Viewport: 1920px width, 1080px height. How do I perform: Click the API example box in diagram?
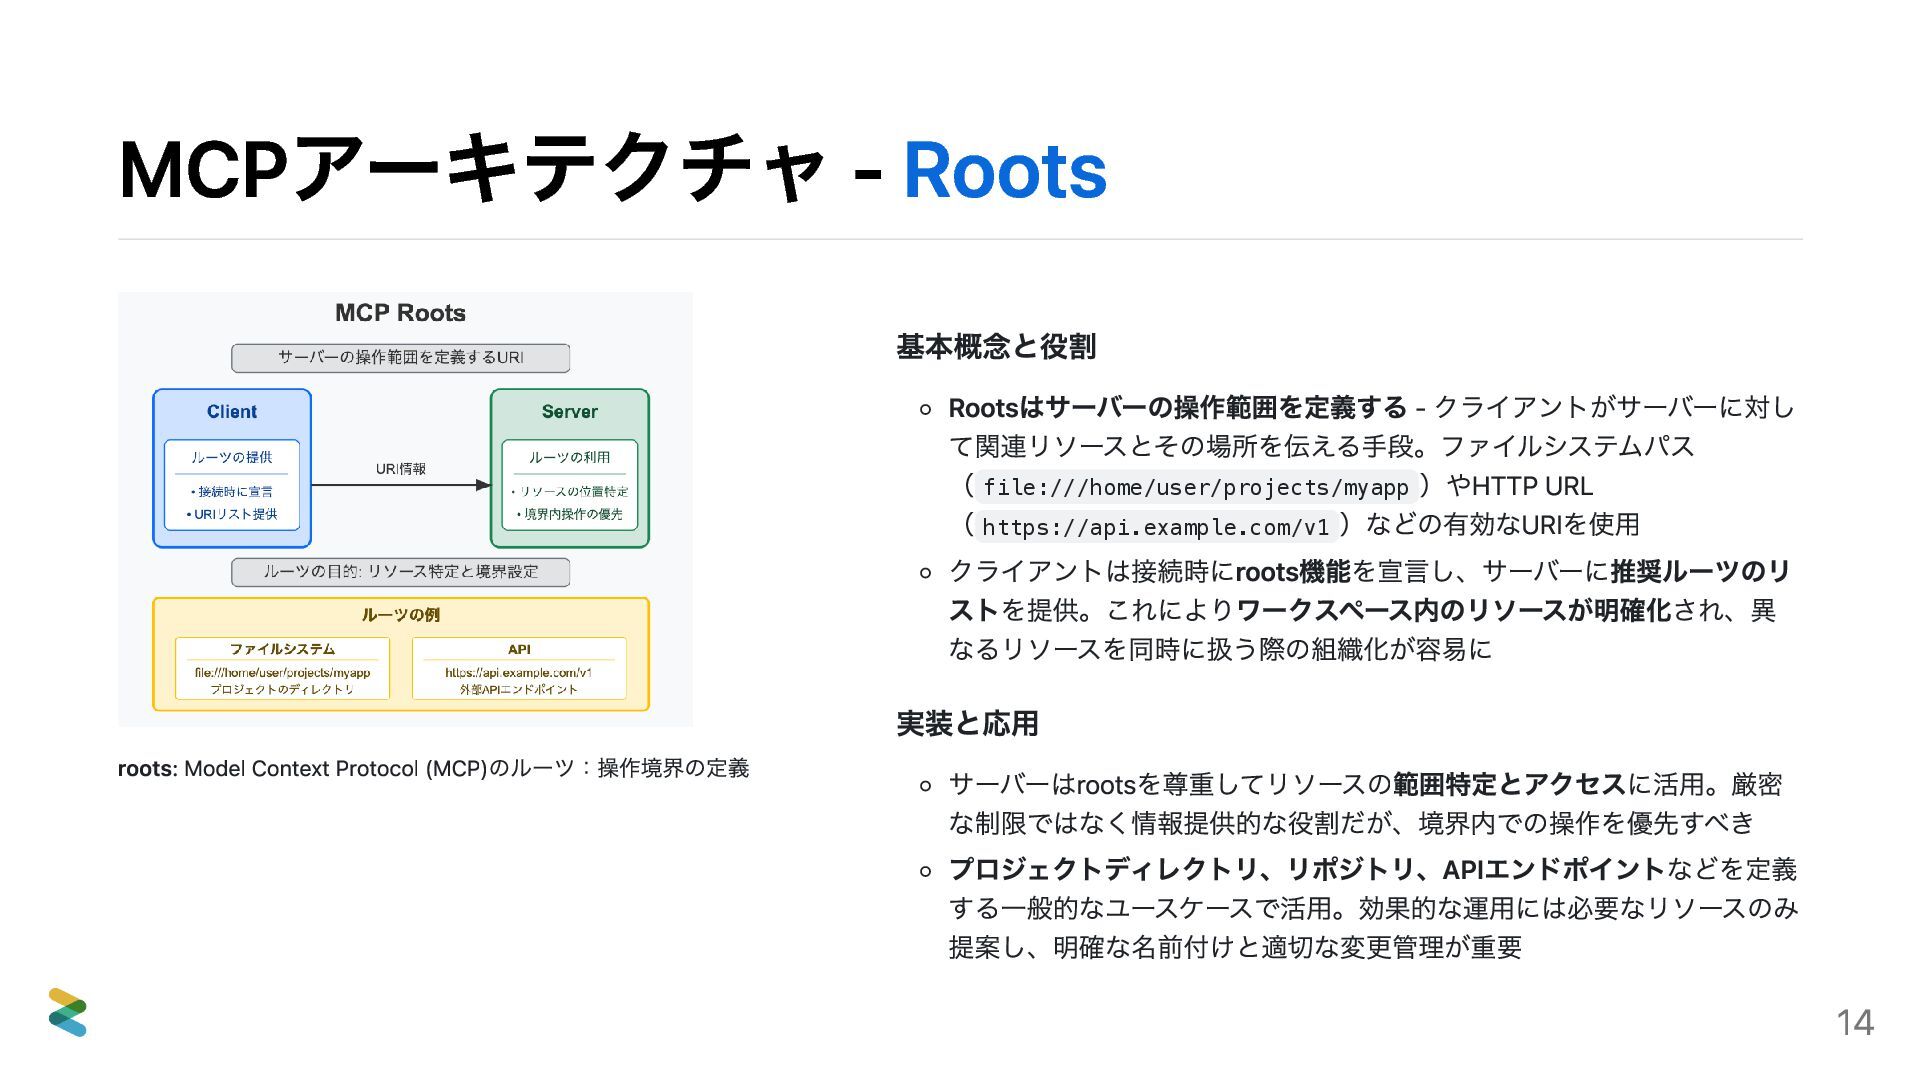[x=519, y=668]
